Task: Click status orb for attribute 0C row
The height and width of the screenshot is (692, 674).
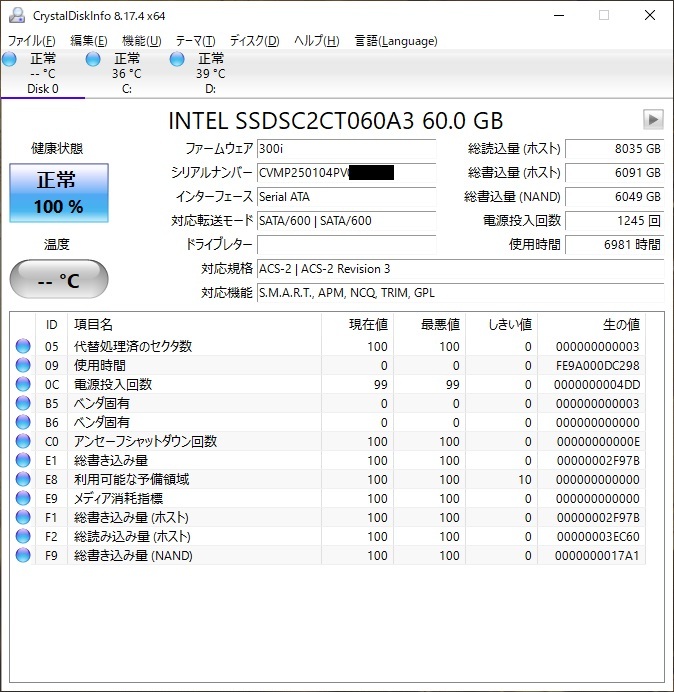Action: tap(23, 384)
